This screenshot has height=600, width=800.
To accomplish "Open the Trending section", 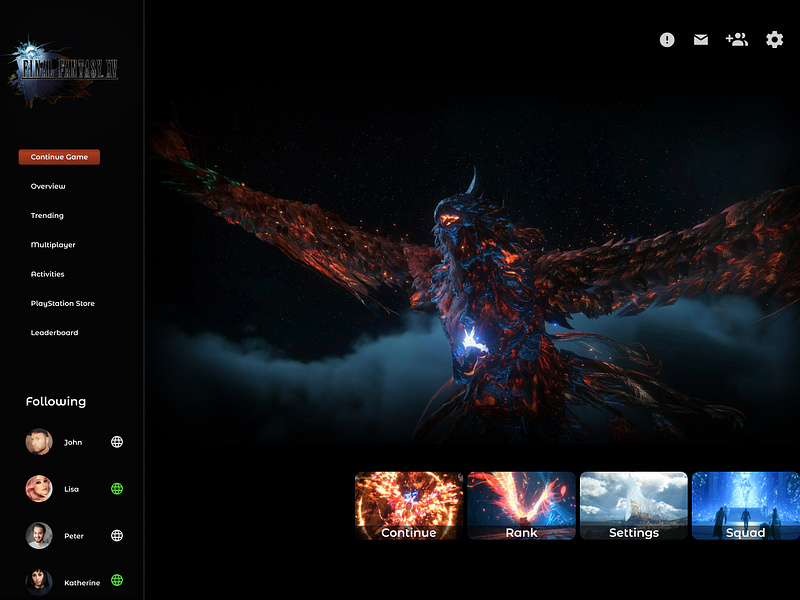I will [46, 215].
